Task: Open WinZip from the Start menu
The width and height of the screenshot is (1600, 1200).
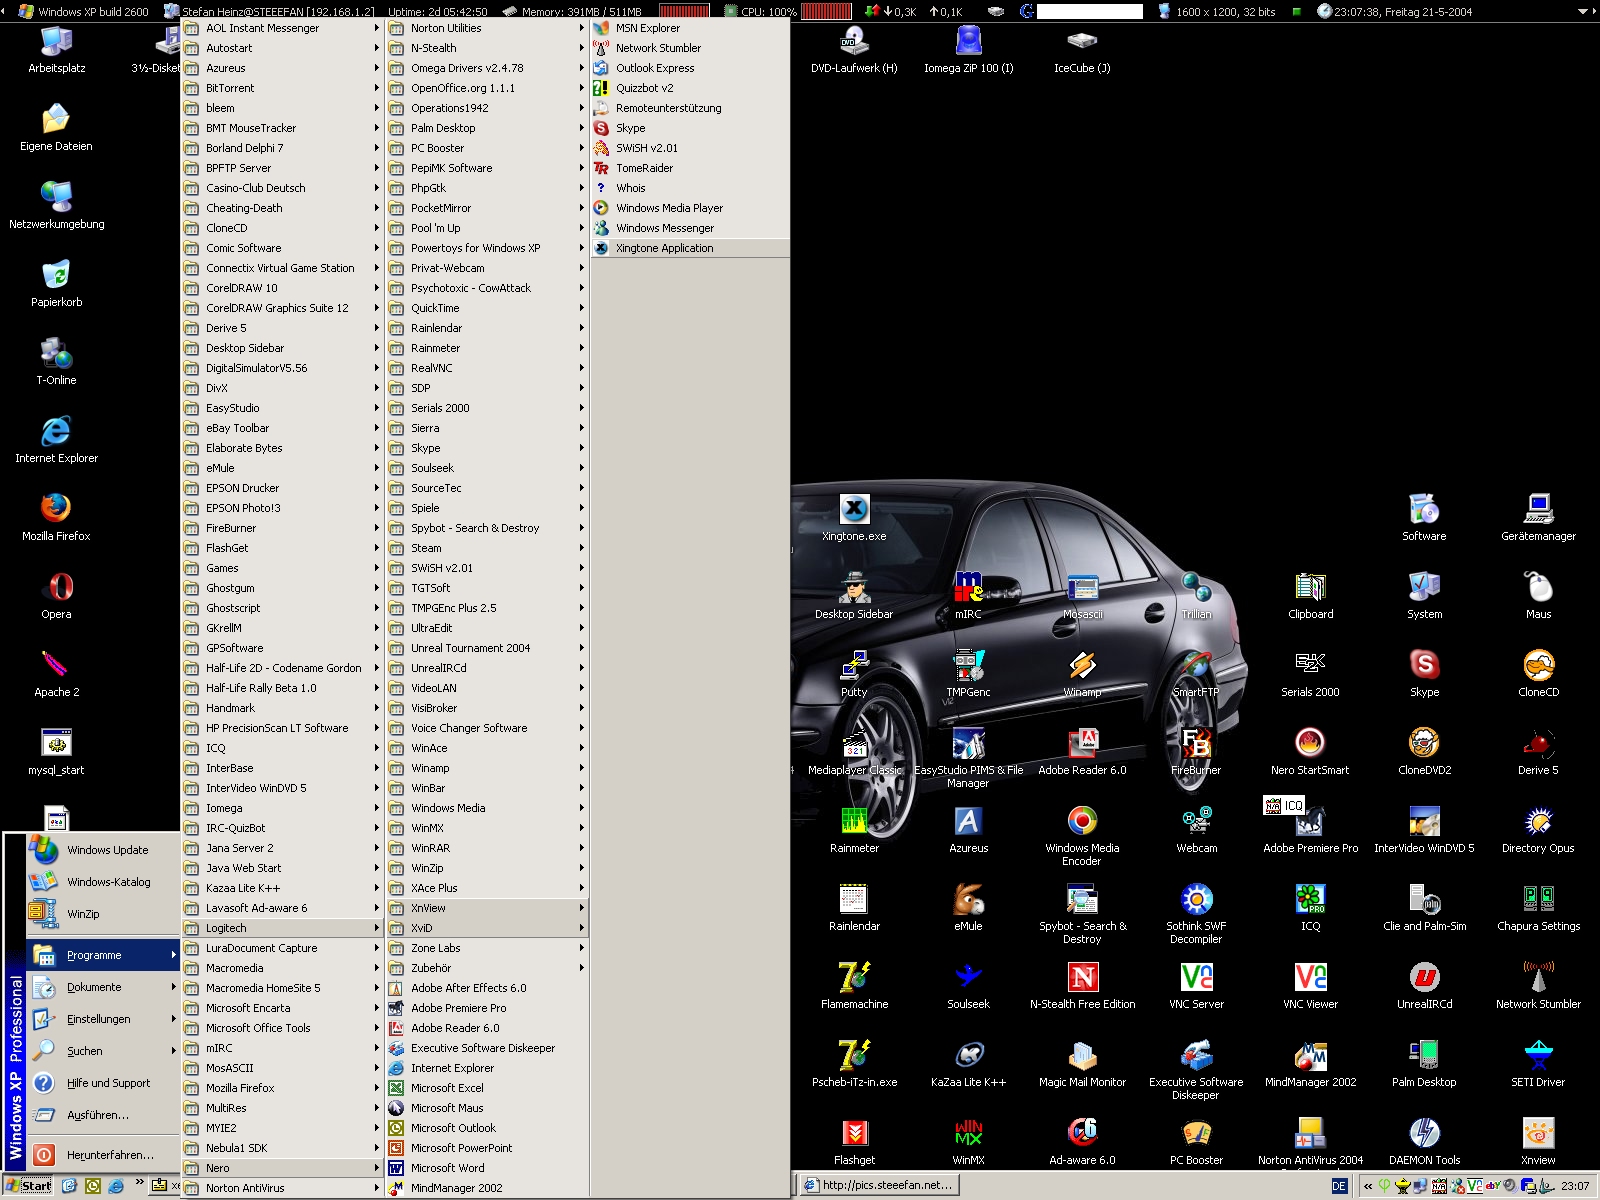Action: tap(103, 914)
